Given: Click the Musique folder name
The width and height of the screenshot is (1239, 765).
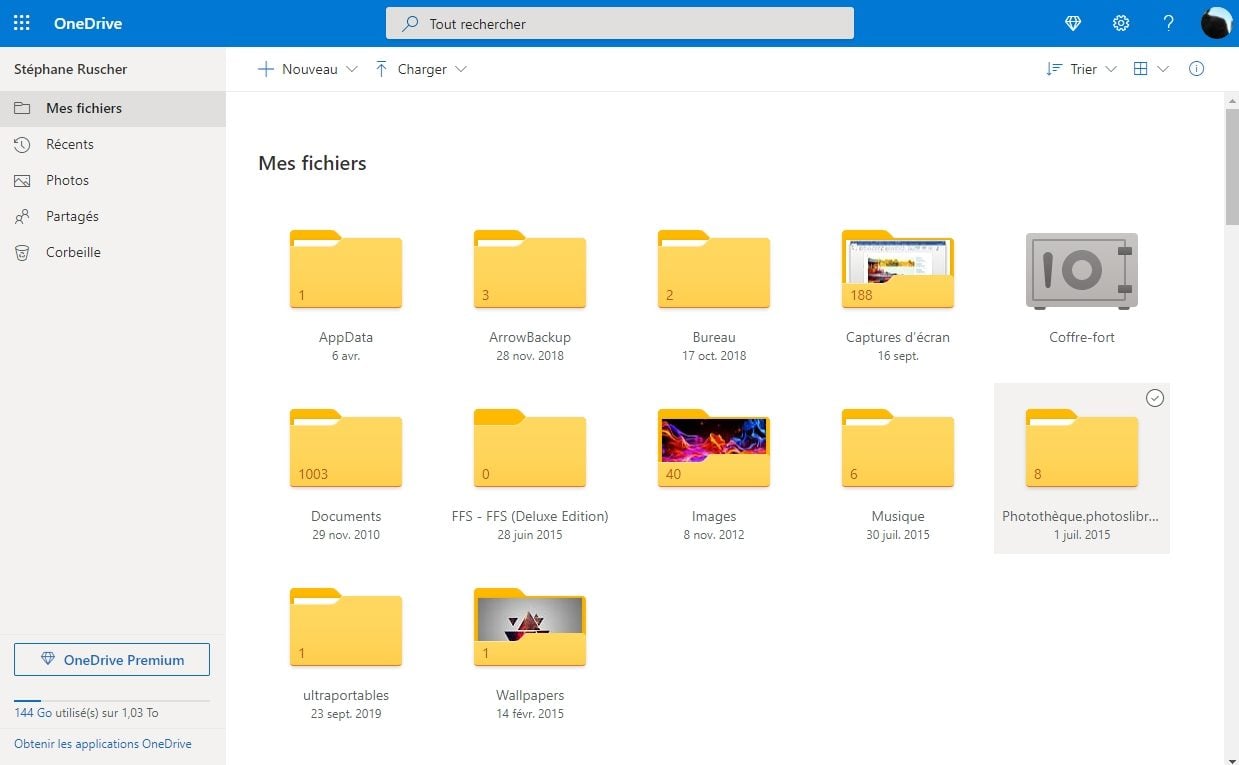Looking at the screenshot, I should point(898,516).
